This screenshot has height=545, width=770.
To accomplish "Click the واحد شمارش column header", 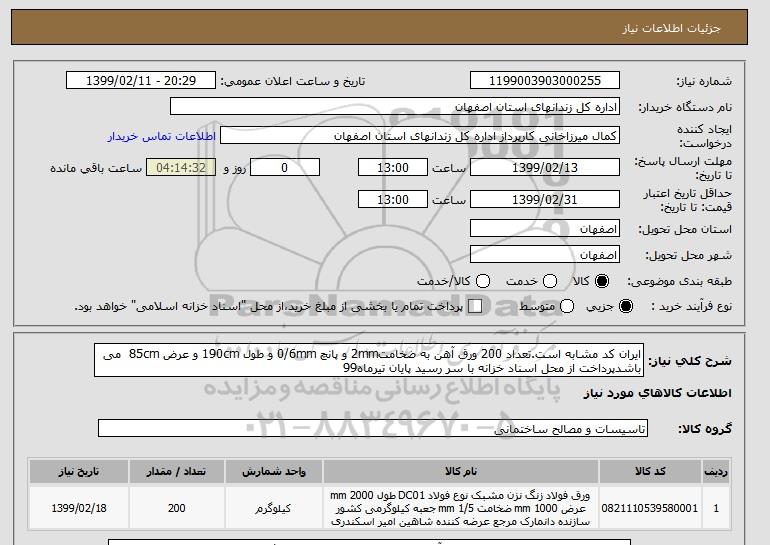I will pyautogui.click(x=274, y=471).
